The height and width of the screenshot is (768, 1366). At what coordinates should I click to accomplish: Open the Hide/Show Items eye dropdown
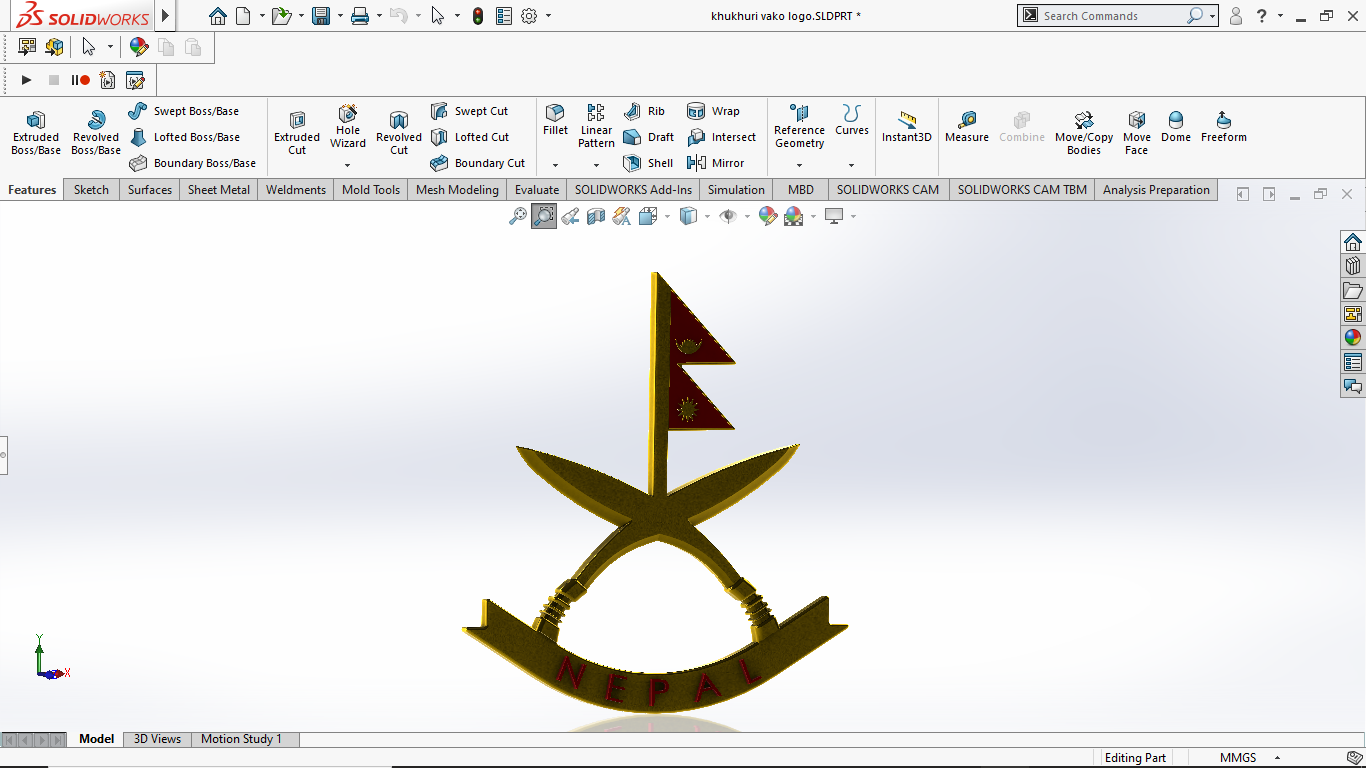pyautogui.click(x=747, y=216)
